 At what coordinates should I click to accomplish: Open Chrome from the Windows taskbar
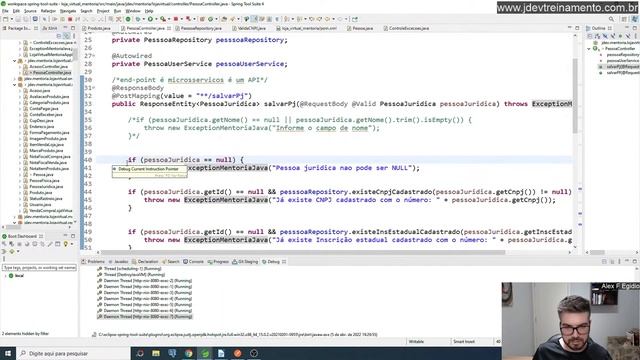189,353
